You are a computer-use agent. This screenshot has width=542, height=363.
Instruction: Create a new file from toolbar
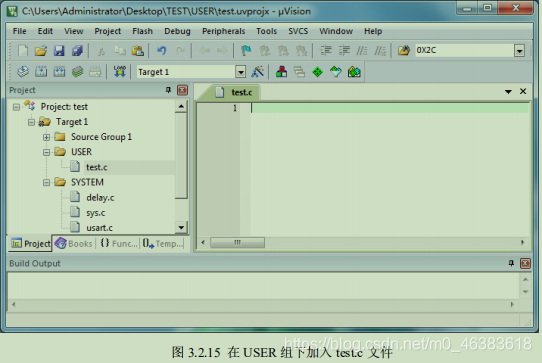(23, 50)
